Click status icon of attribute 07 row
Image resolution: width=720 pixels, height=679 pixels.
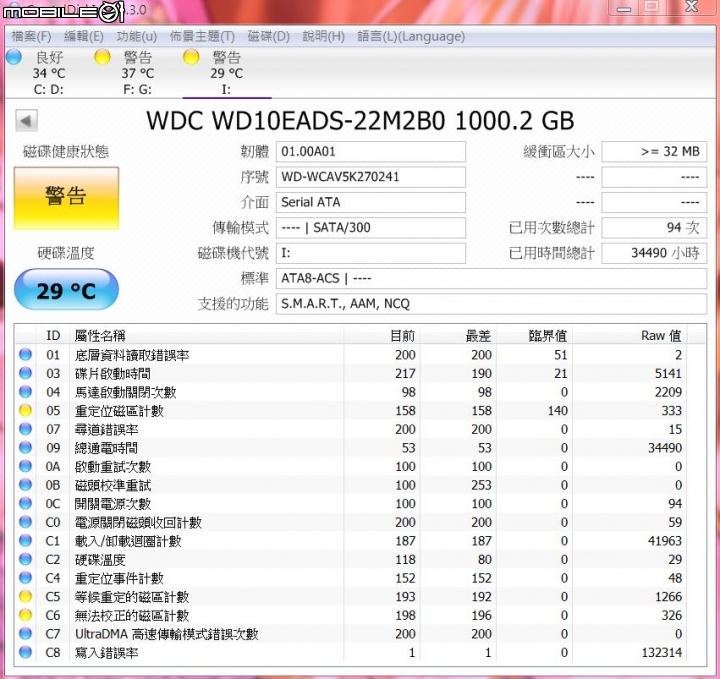tap(26, 429)
